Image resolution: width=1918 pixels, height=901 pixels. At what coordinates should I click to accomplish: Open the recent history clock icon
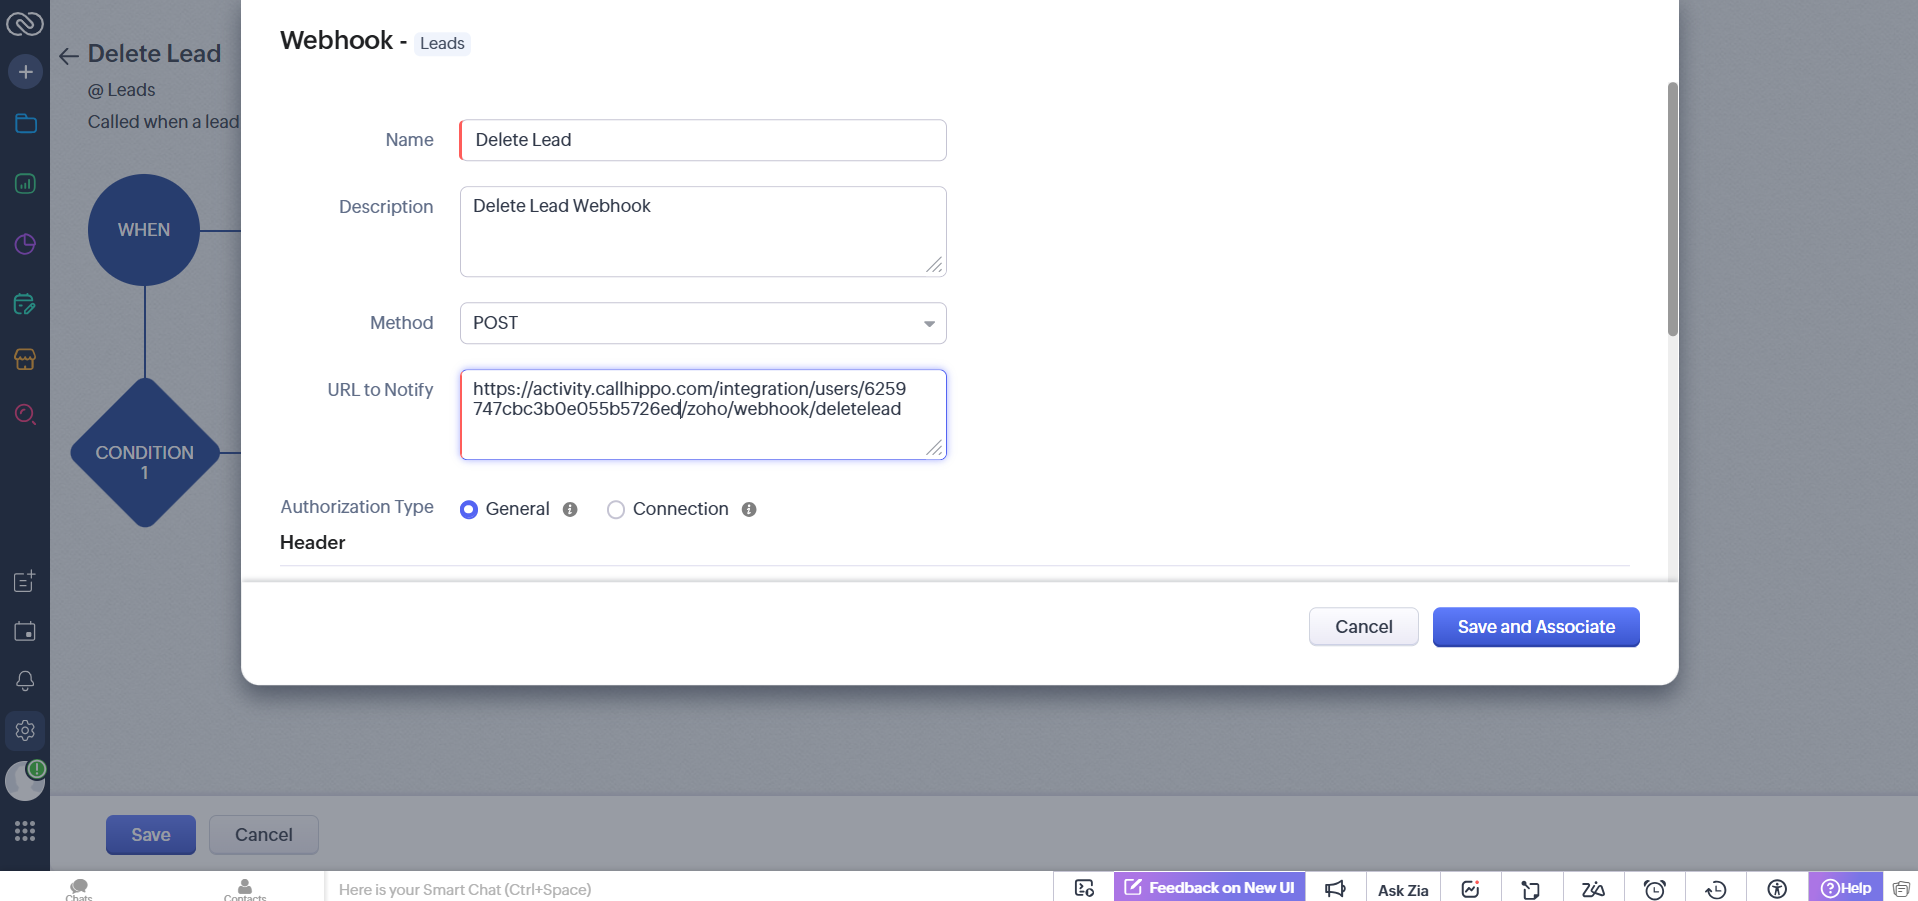coord(1716,888)
